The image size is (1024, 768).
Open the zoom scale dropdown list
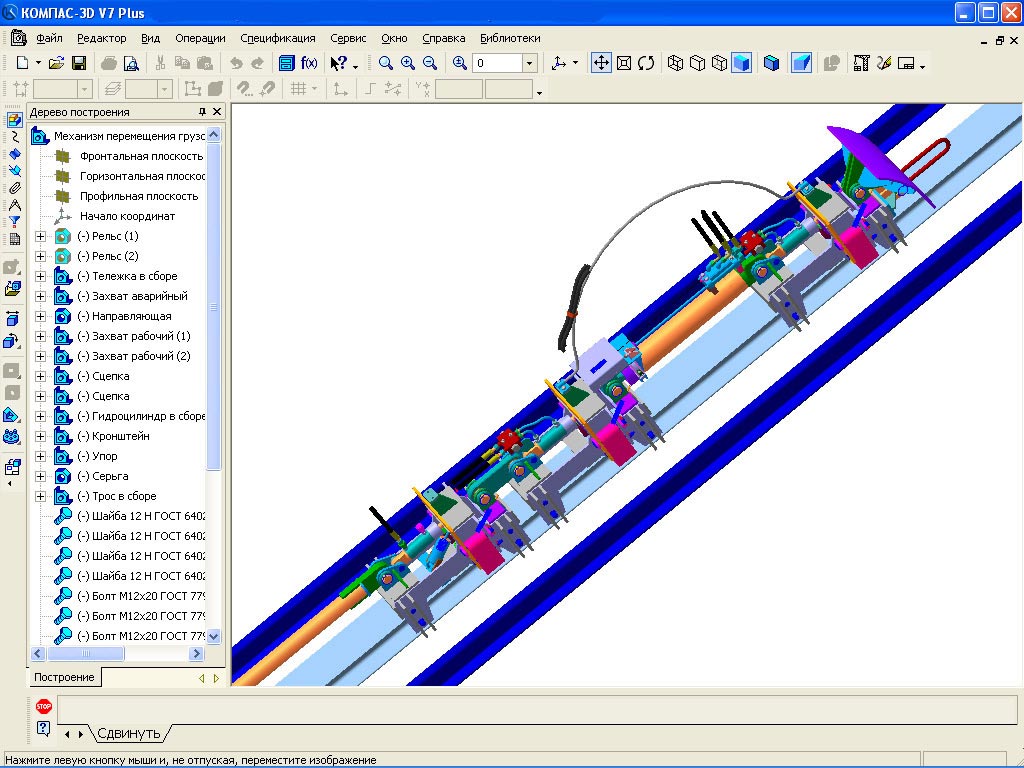(x=530, y=63)
